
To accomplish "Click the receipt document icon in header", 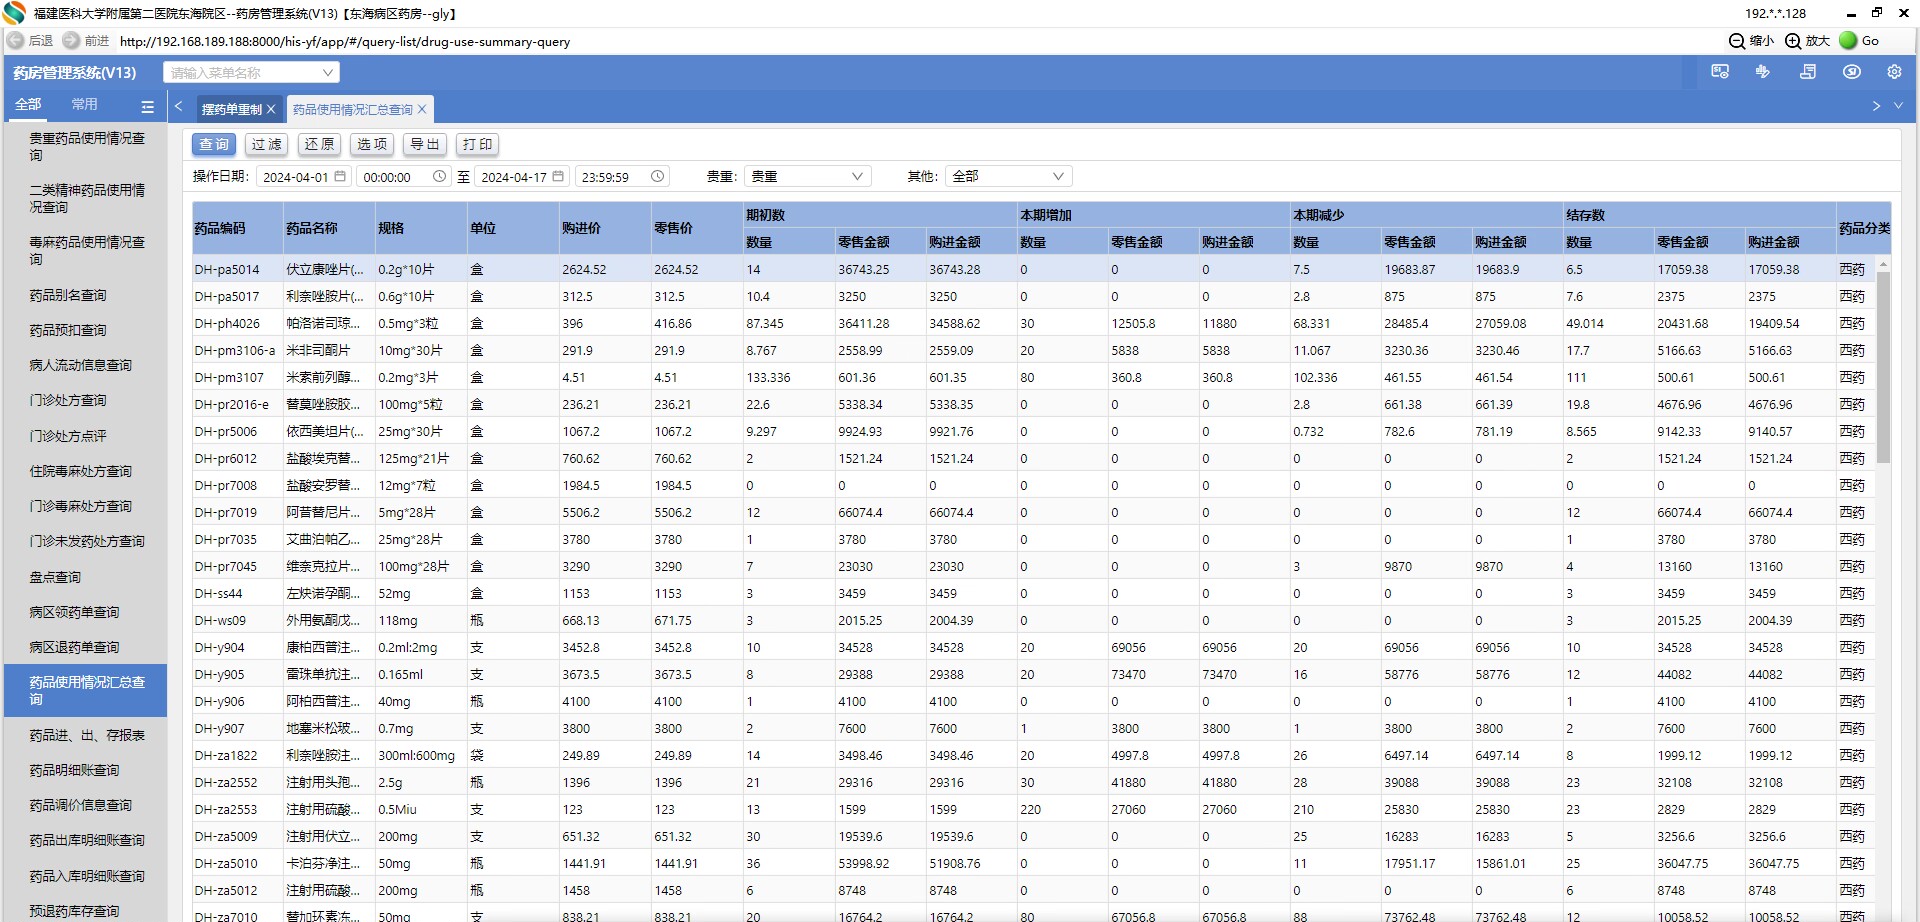I will 1808,72.
